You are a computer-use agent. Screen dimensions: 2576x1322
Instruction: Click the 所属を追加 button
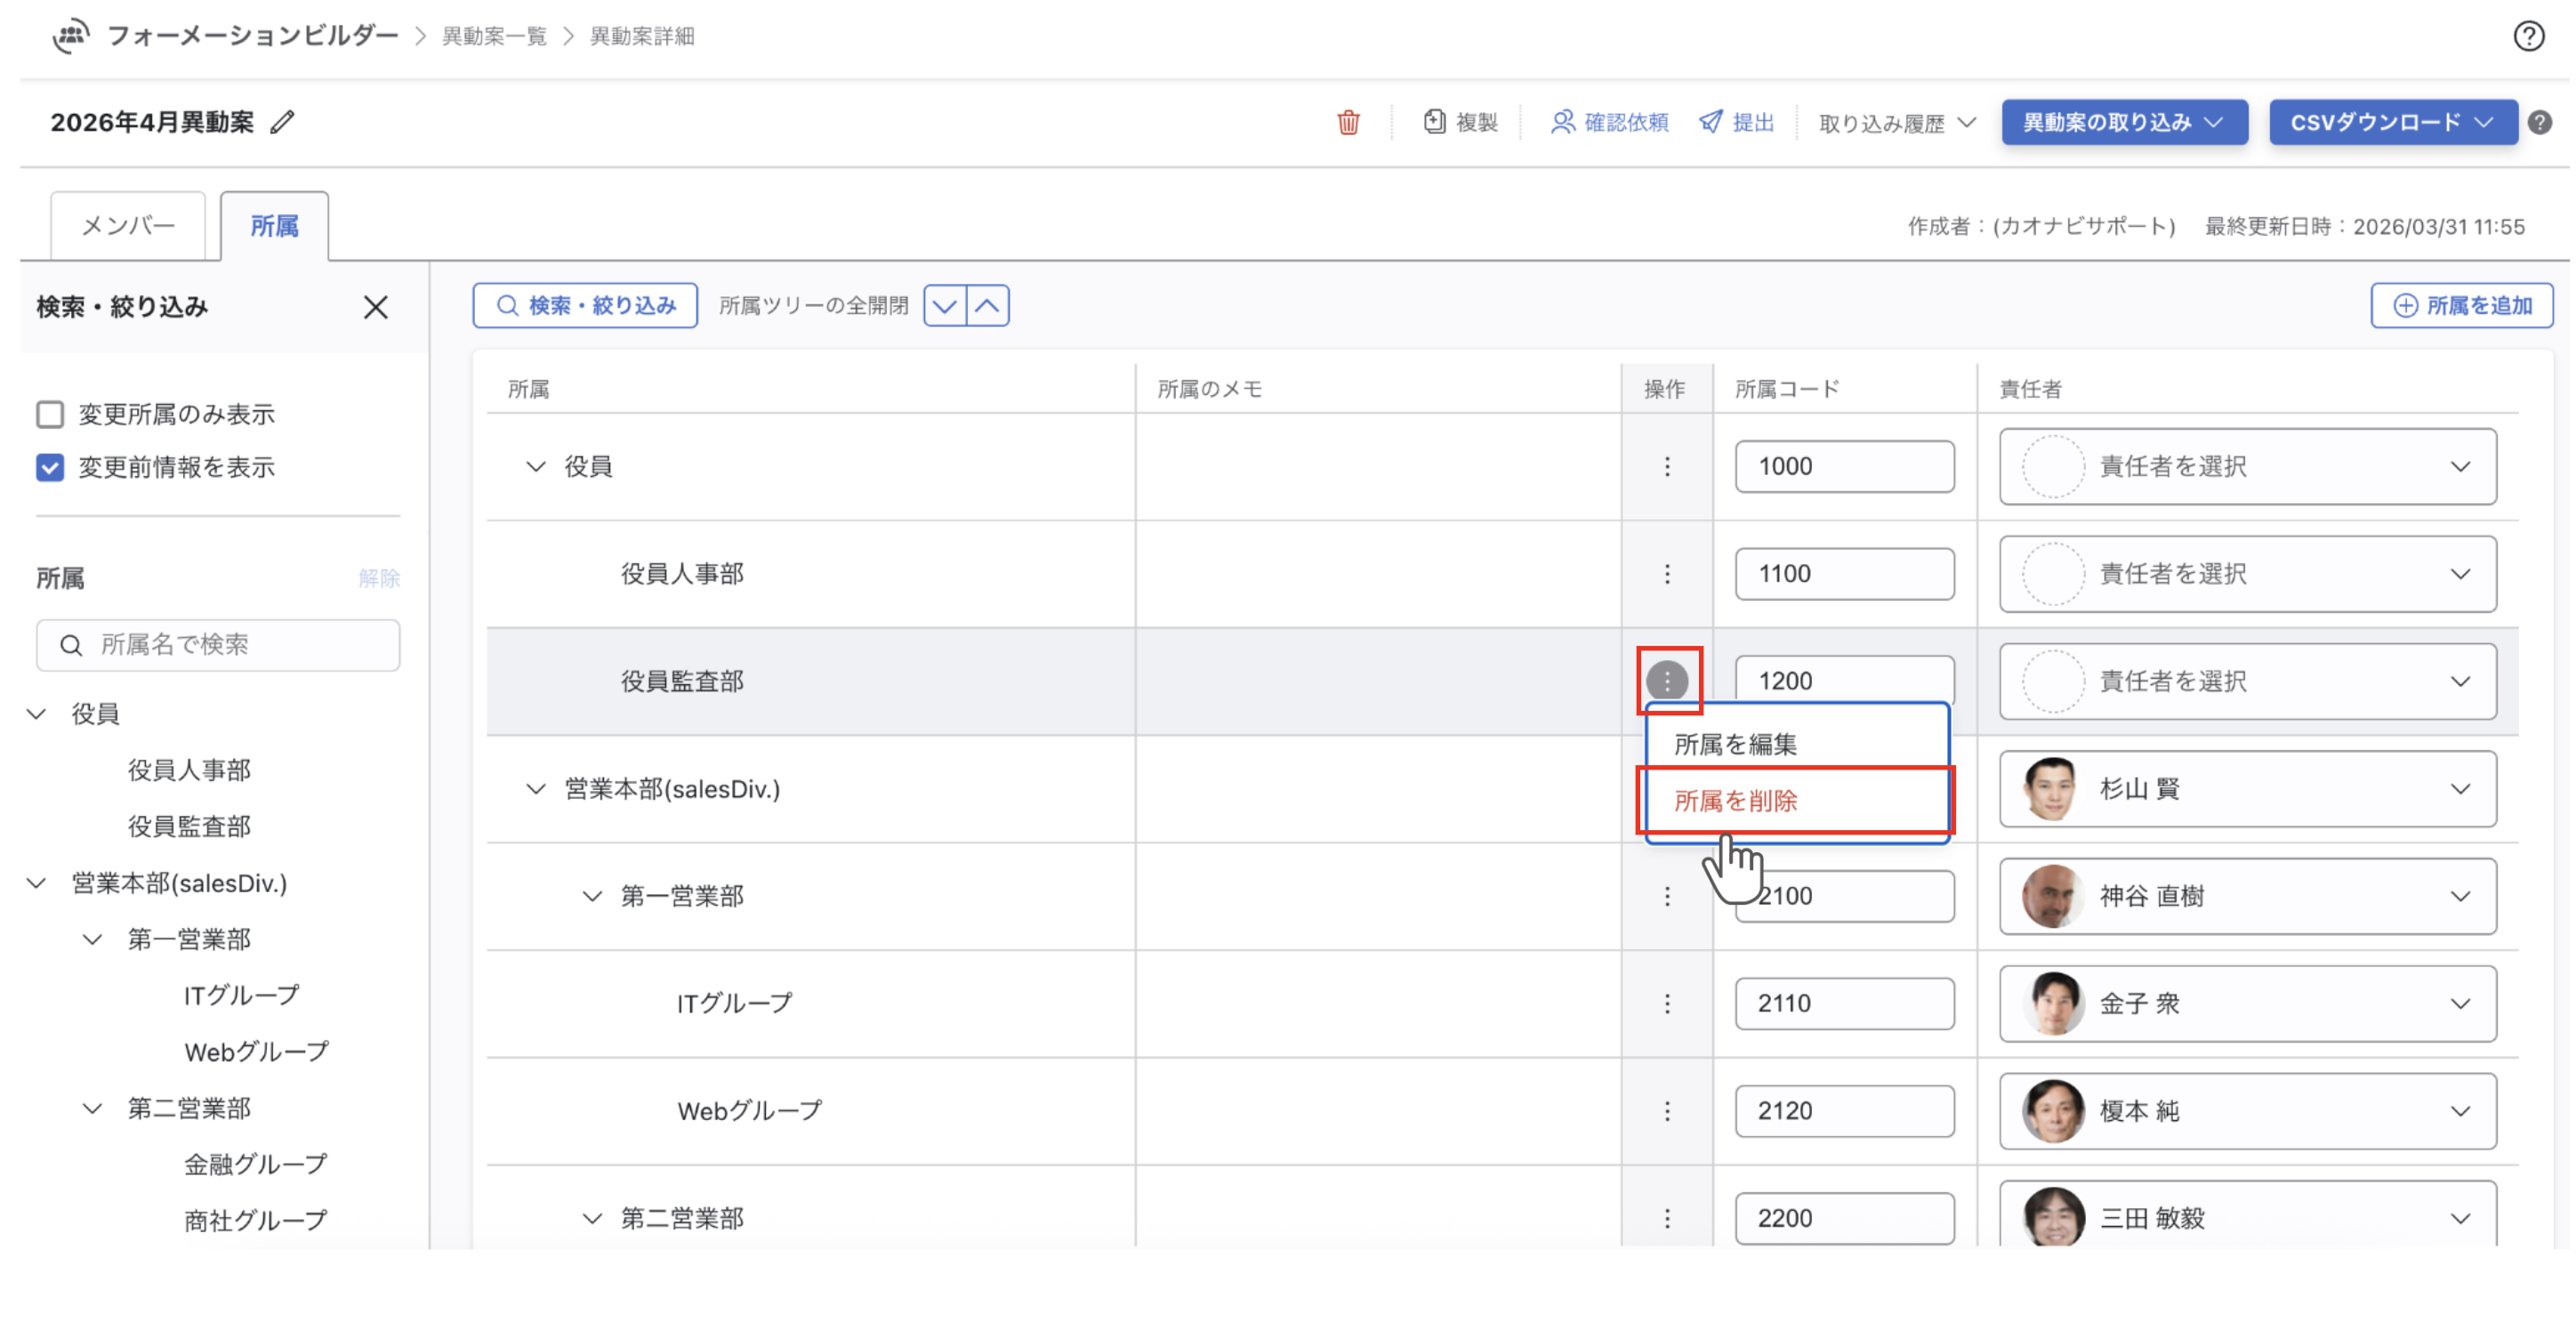[2461, 305]
